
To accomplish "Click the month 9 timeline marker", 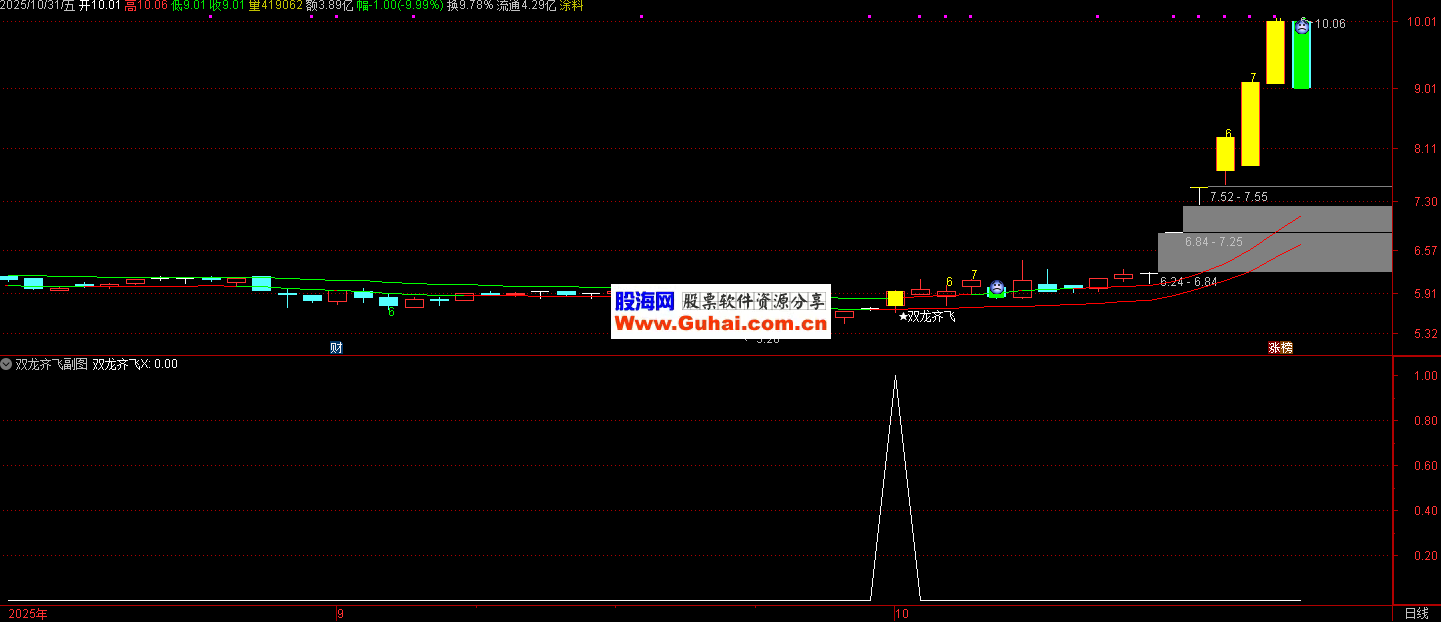I will click(x=339, y=614).
